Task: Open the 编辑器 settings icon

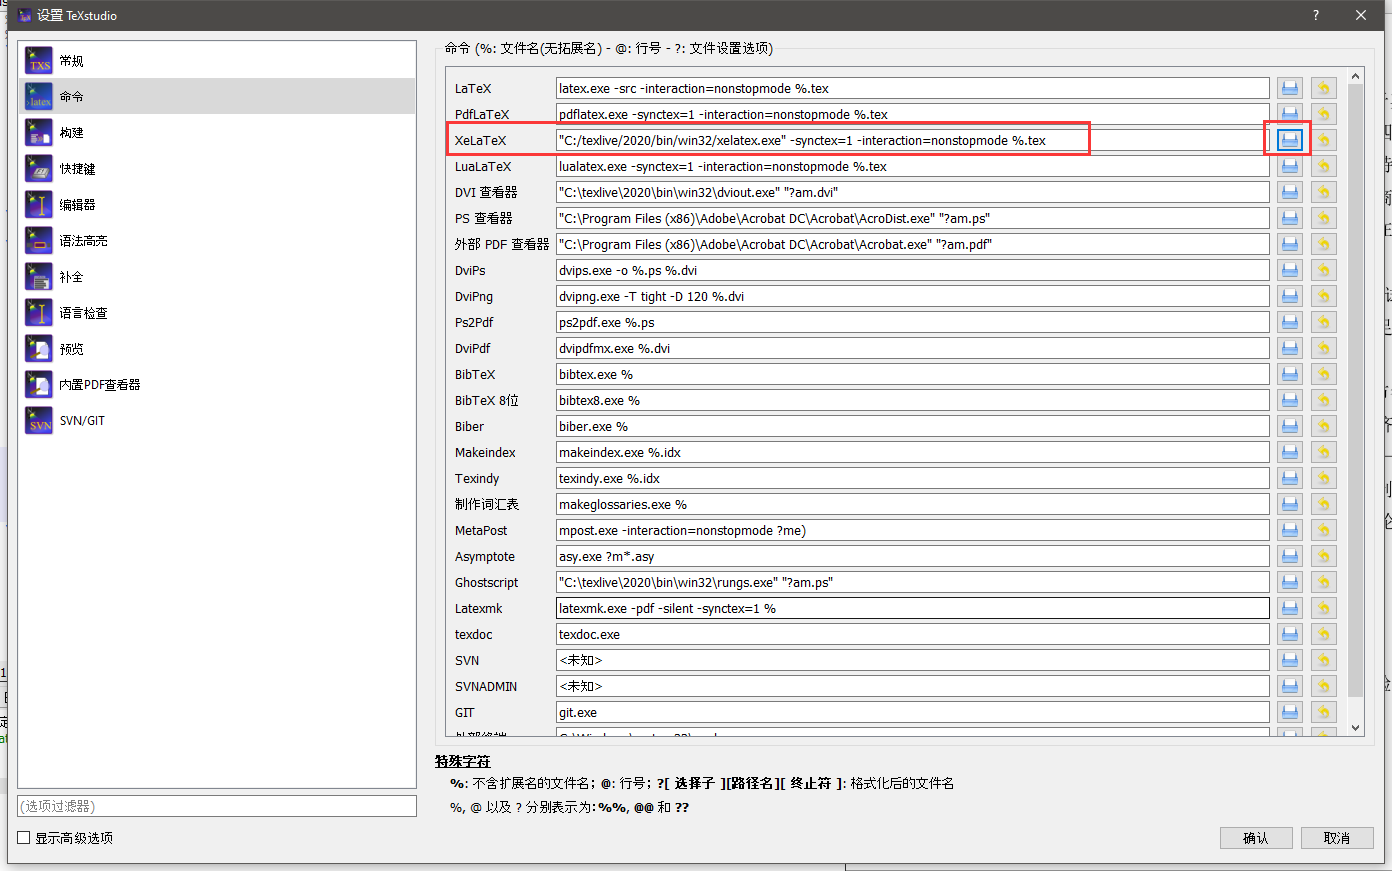Action: 38,204
